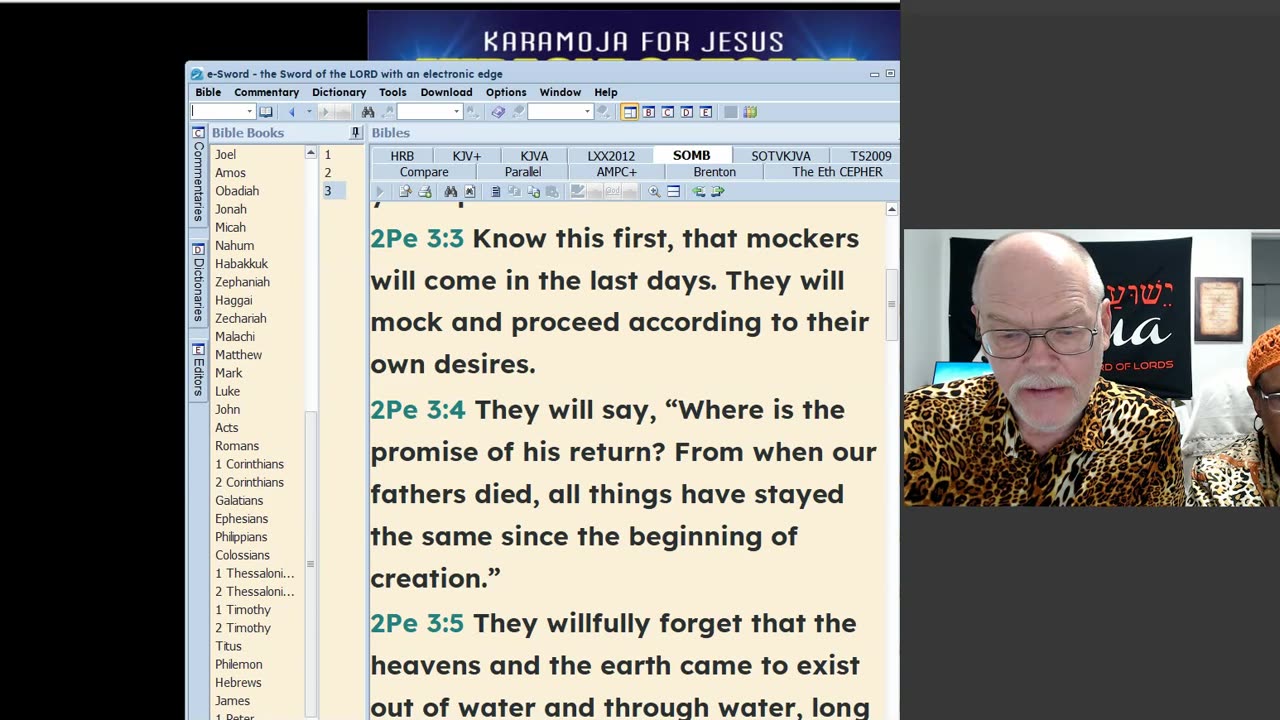
Task: Click the Bible text scroll-up arrow
Action: [x=891, y=210]
